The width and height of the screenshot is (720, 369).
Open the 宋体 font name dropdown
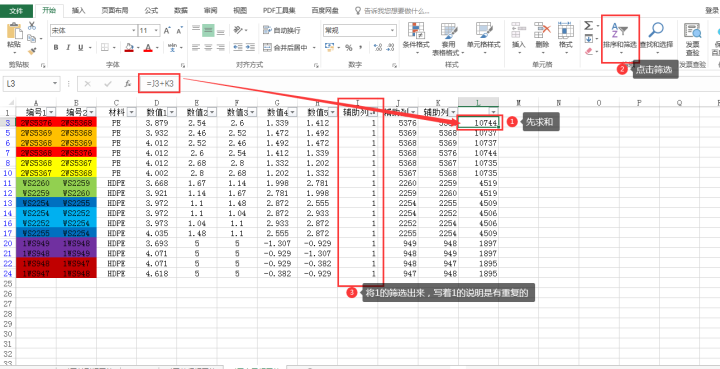pyautogui.click(x=134, y=31)
